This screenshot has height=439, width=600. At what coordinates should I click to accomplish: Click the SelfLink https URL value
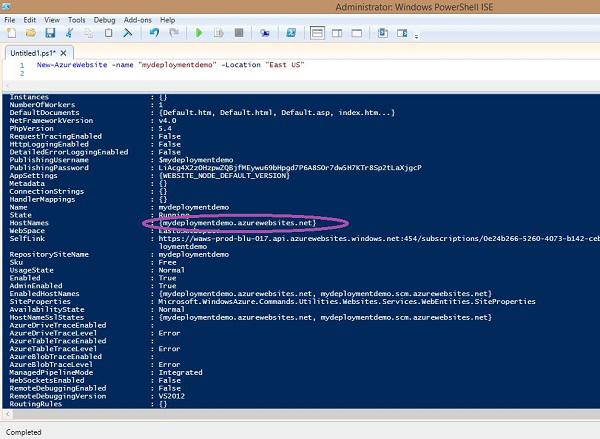click(379, 238)
